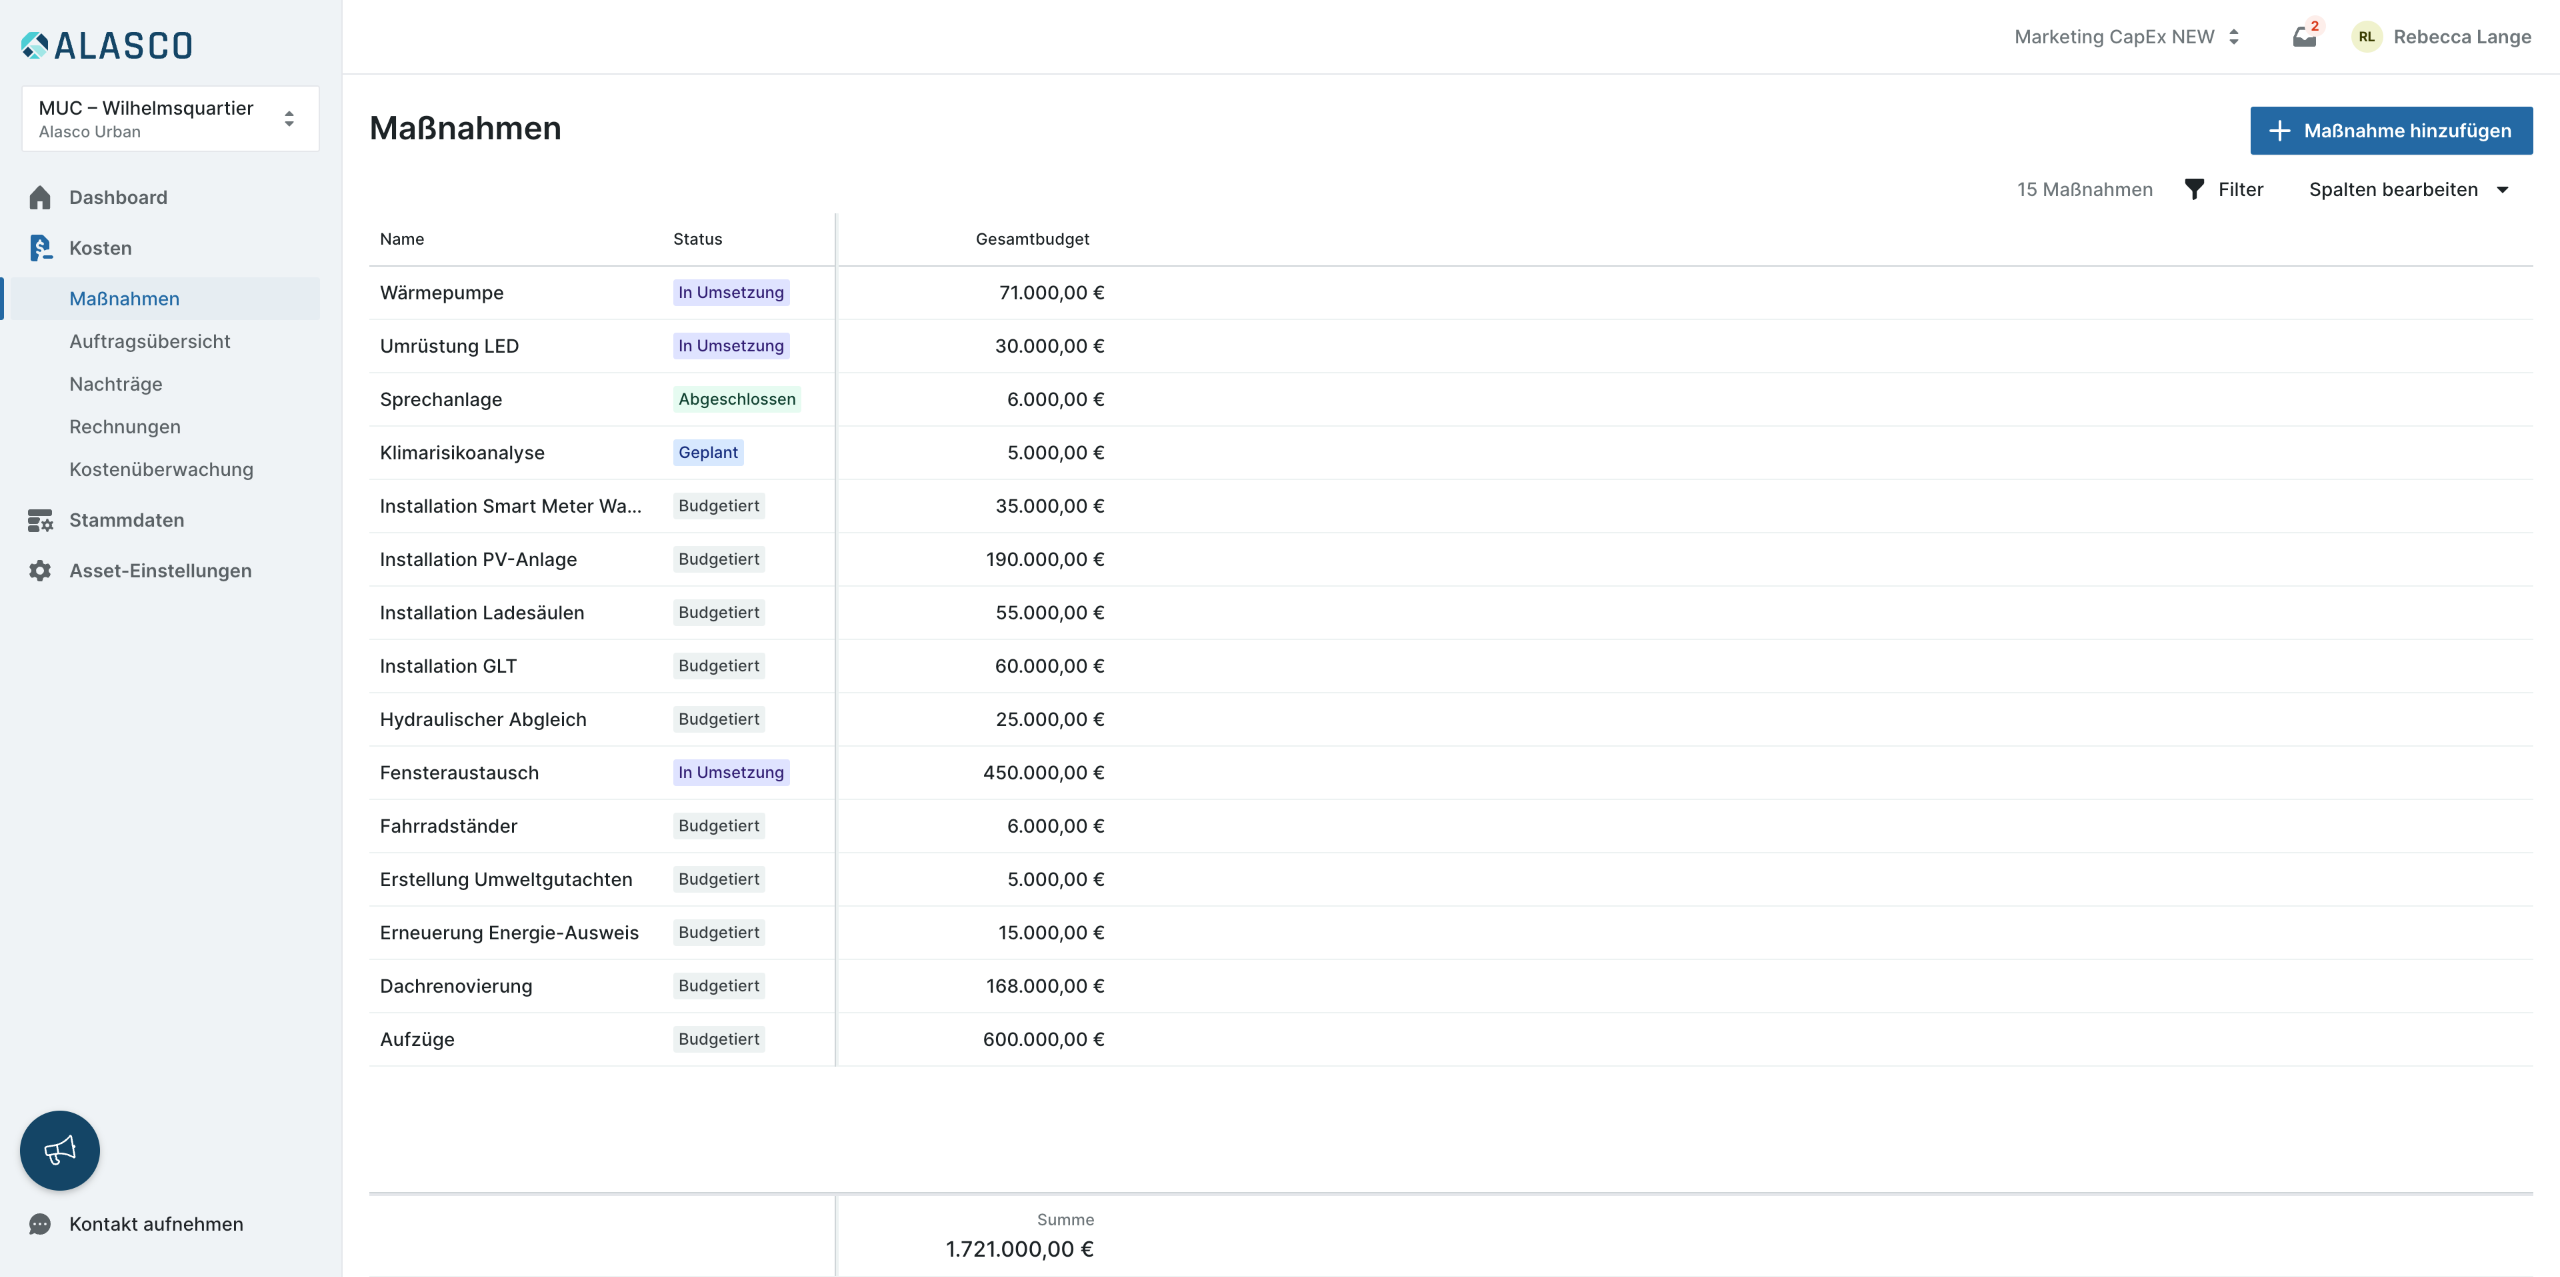2560x1277 pixels.
Task: Click the Alasco logo icon
Action: (x=35, y=45)
